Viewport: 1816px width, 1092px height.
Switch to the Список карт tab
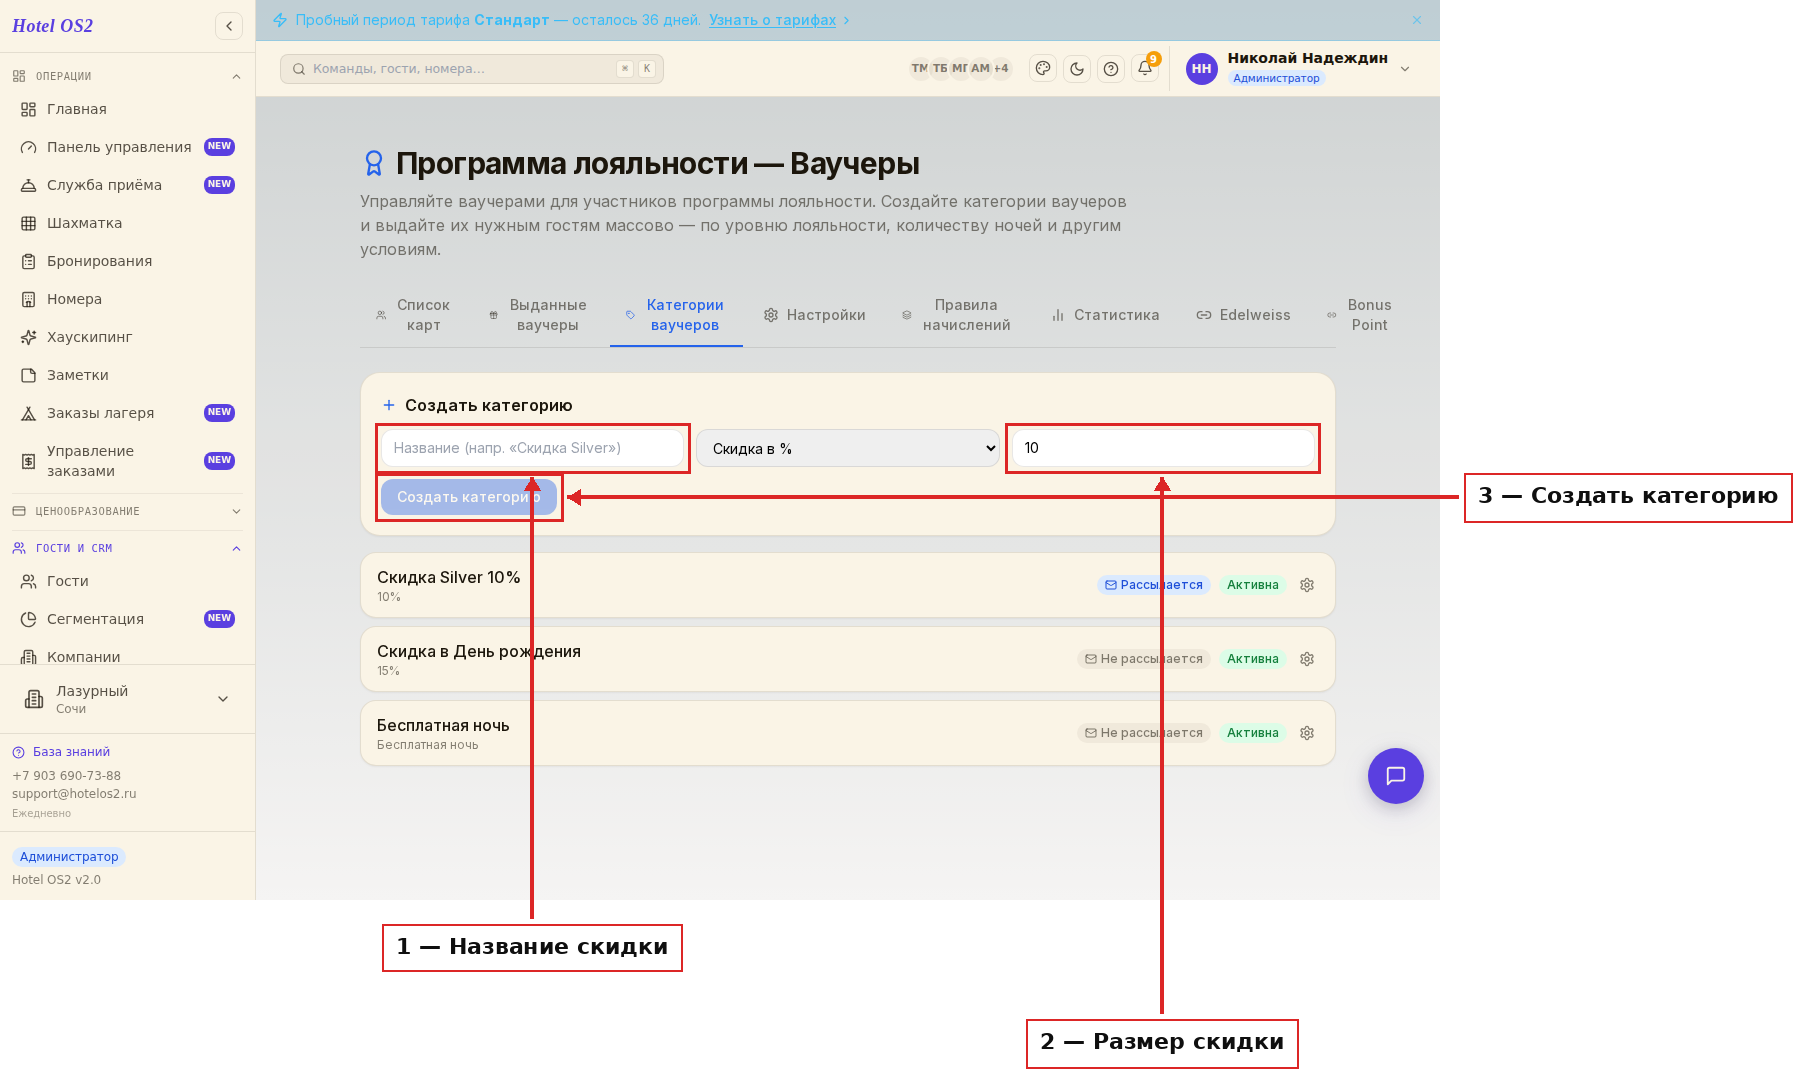point(412,315)
